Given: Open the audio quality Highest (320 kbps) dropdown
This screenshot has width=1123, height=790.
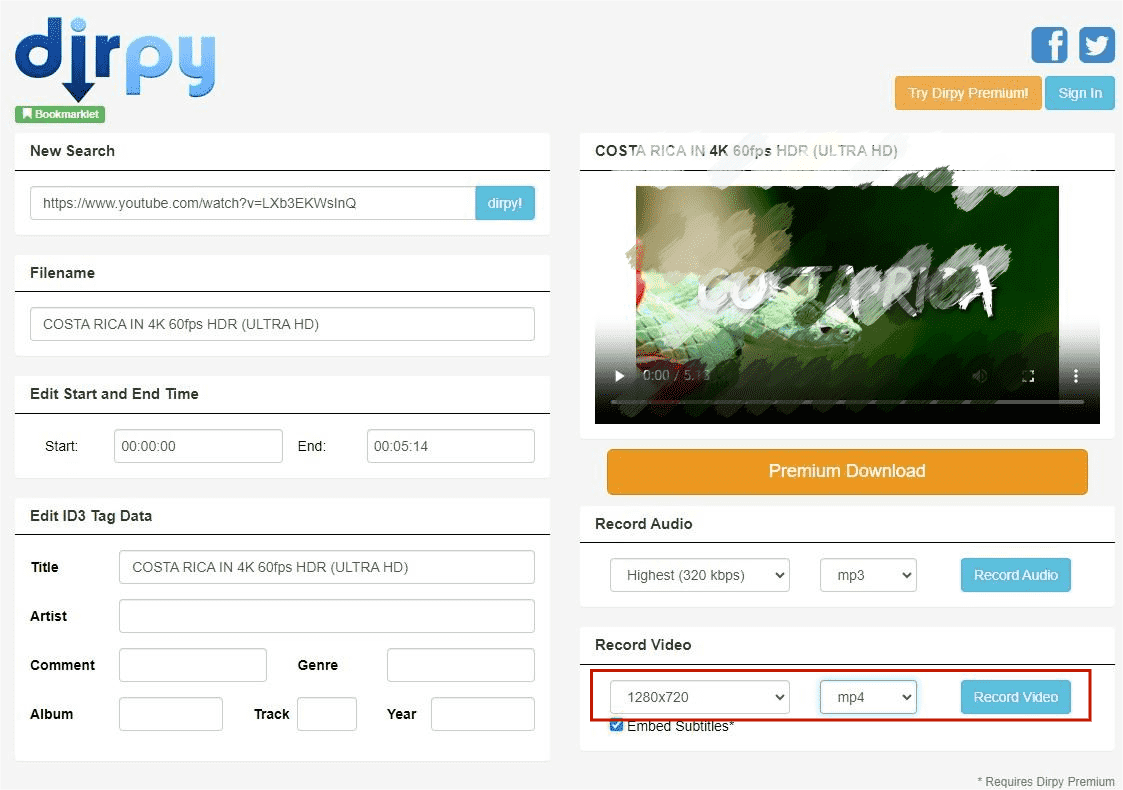Looking at the screenshot, I should click(699, 575).
